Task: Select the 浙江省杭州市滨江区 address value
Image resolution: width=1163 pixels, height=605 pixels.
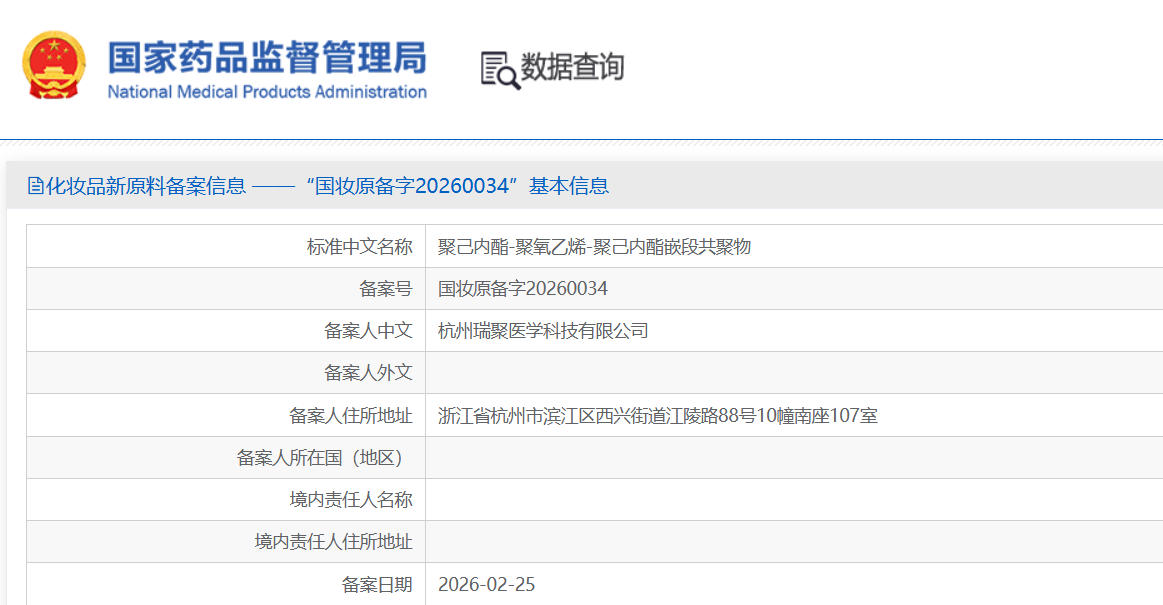Action: pos(657,416)
